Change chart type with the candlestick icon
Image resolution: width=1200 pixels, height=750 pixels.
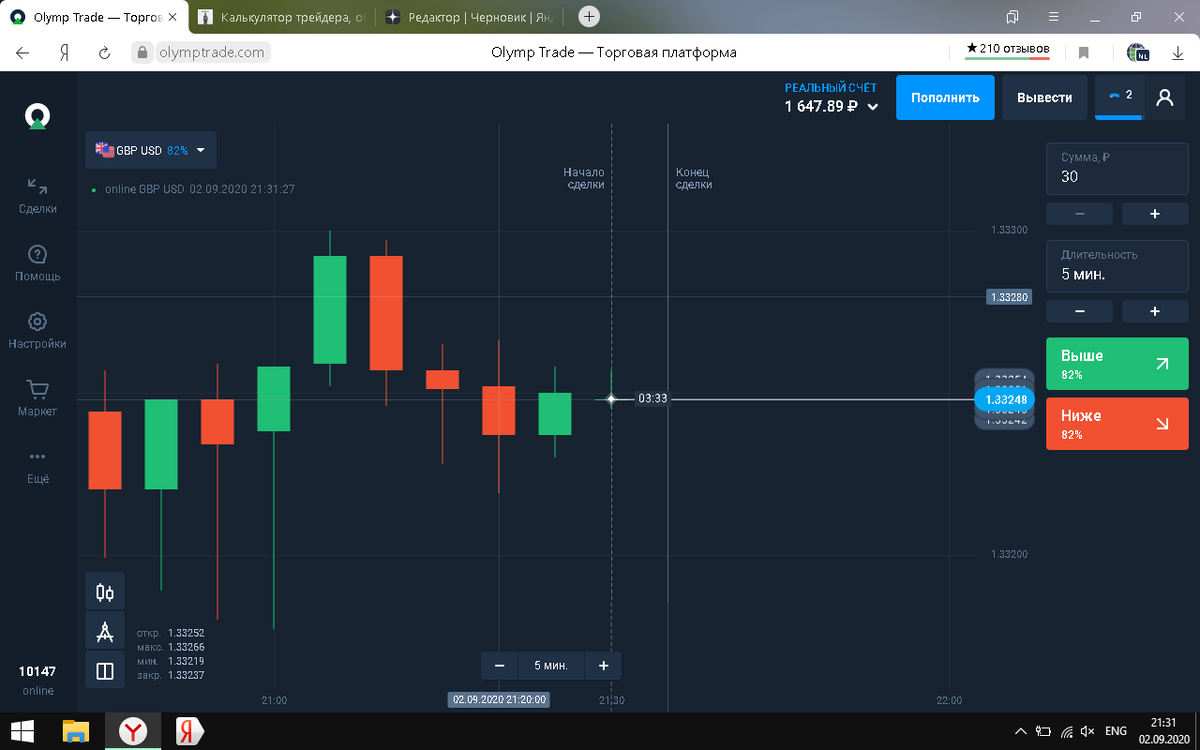[x=105, y=591]
